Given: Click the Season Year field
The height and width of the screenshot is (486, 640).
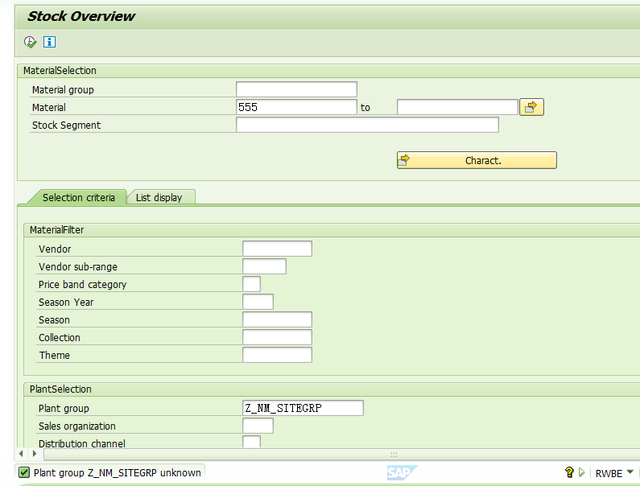Looking at the screenshot, I should 258,302.
